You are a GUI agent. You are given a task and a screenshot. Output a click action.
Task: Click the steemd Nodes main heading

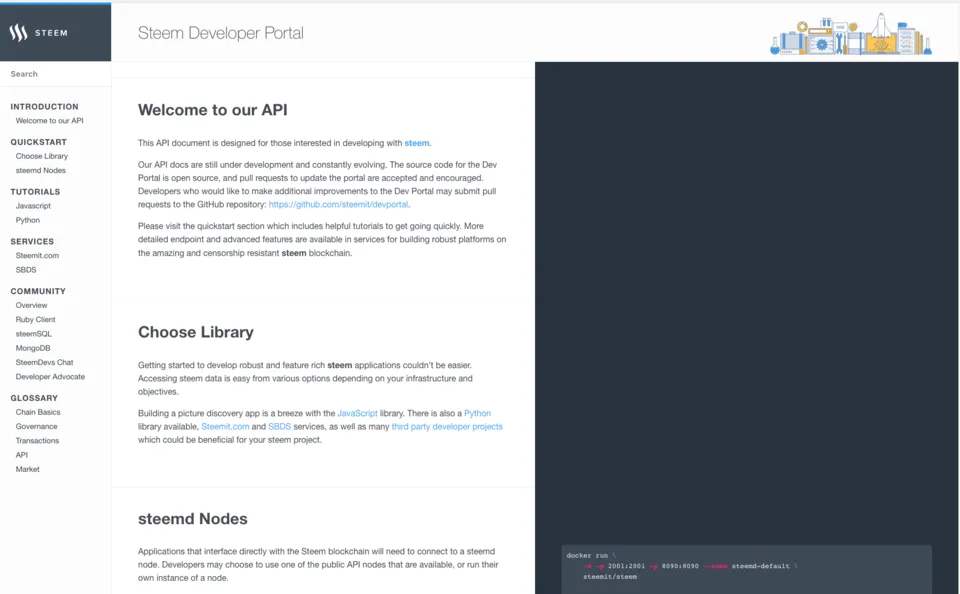[x=193, y=519]
